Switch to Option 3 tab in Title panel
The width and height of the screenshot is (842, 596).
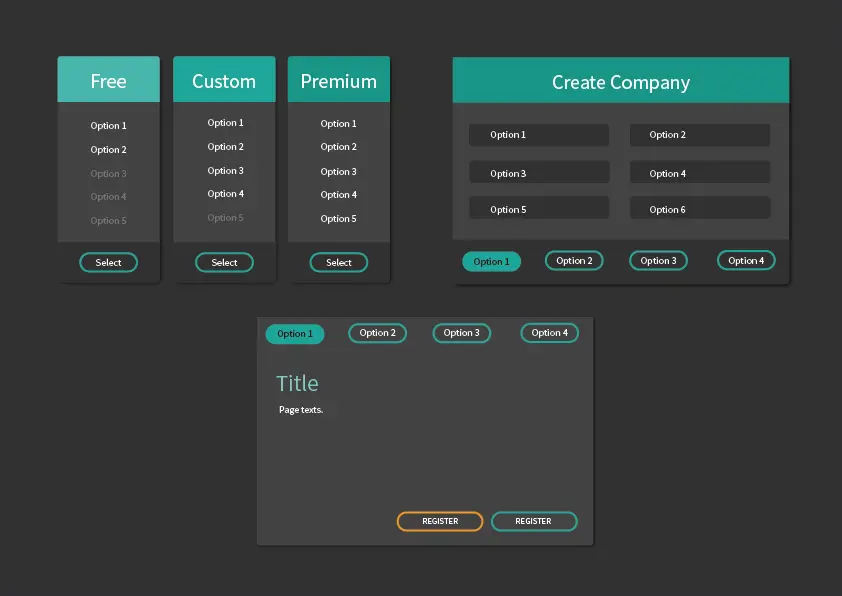[x=462, y=333]
